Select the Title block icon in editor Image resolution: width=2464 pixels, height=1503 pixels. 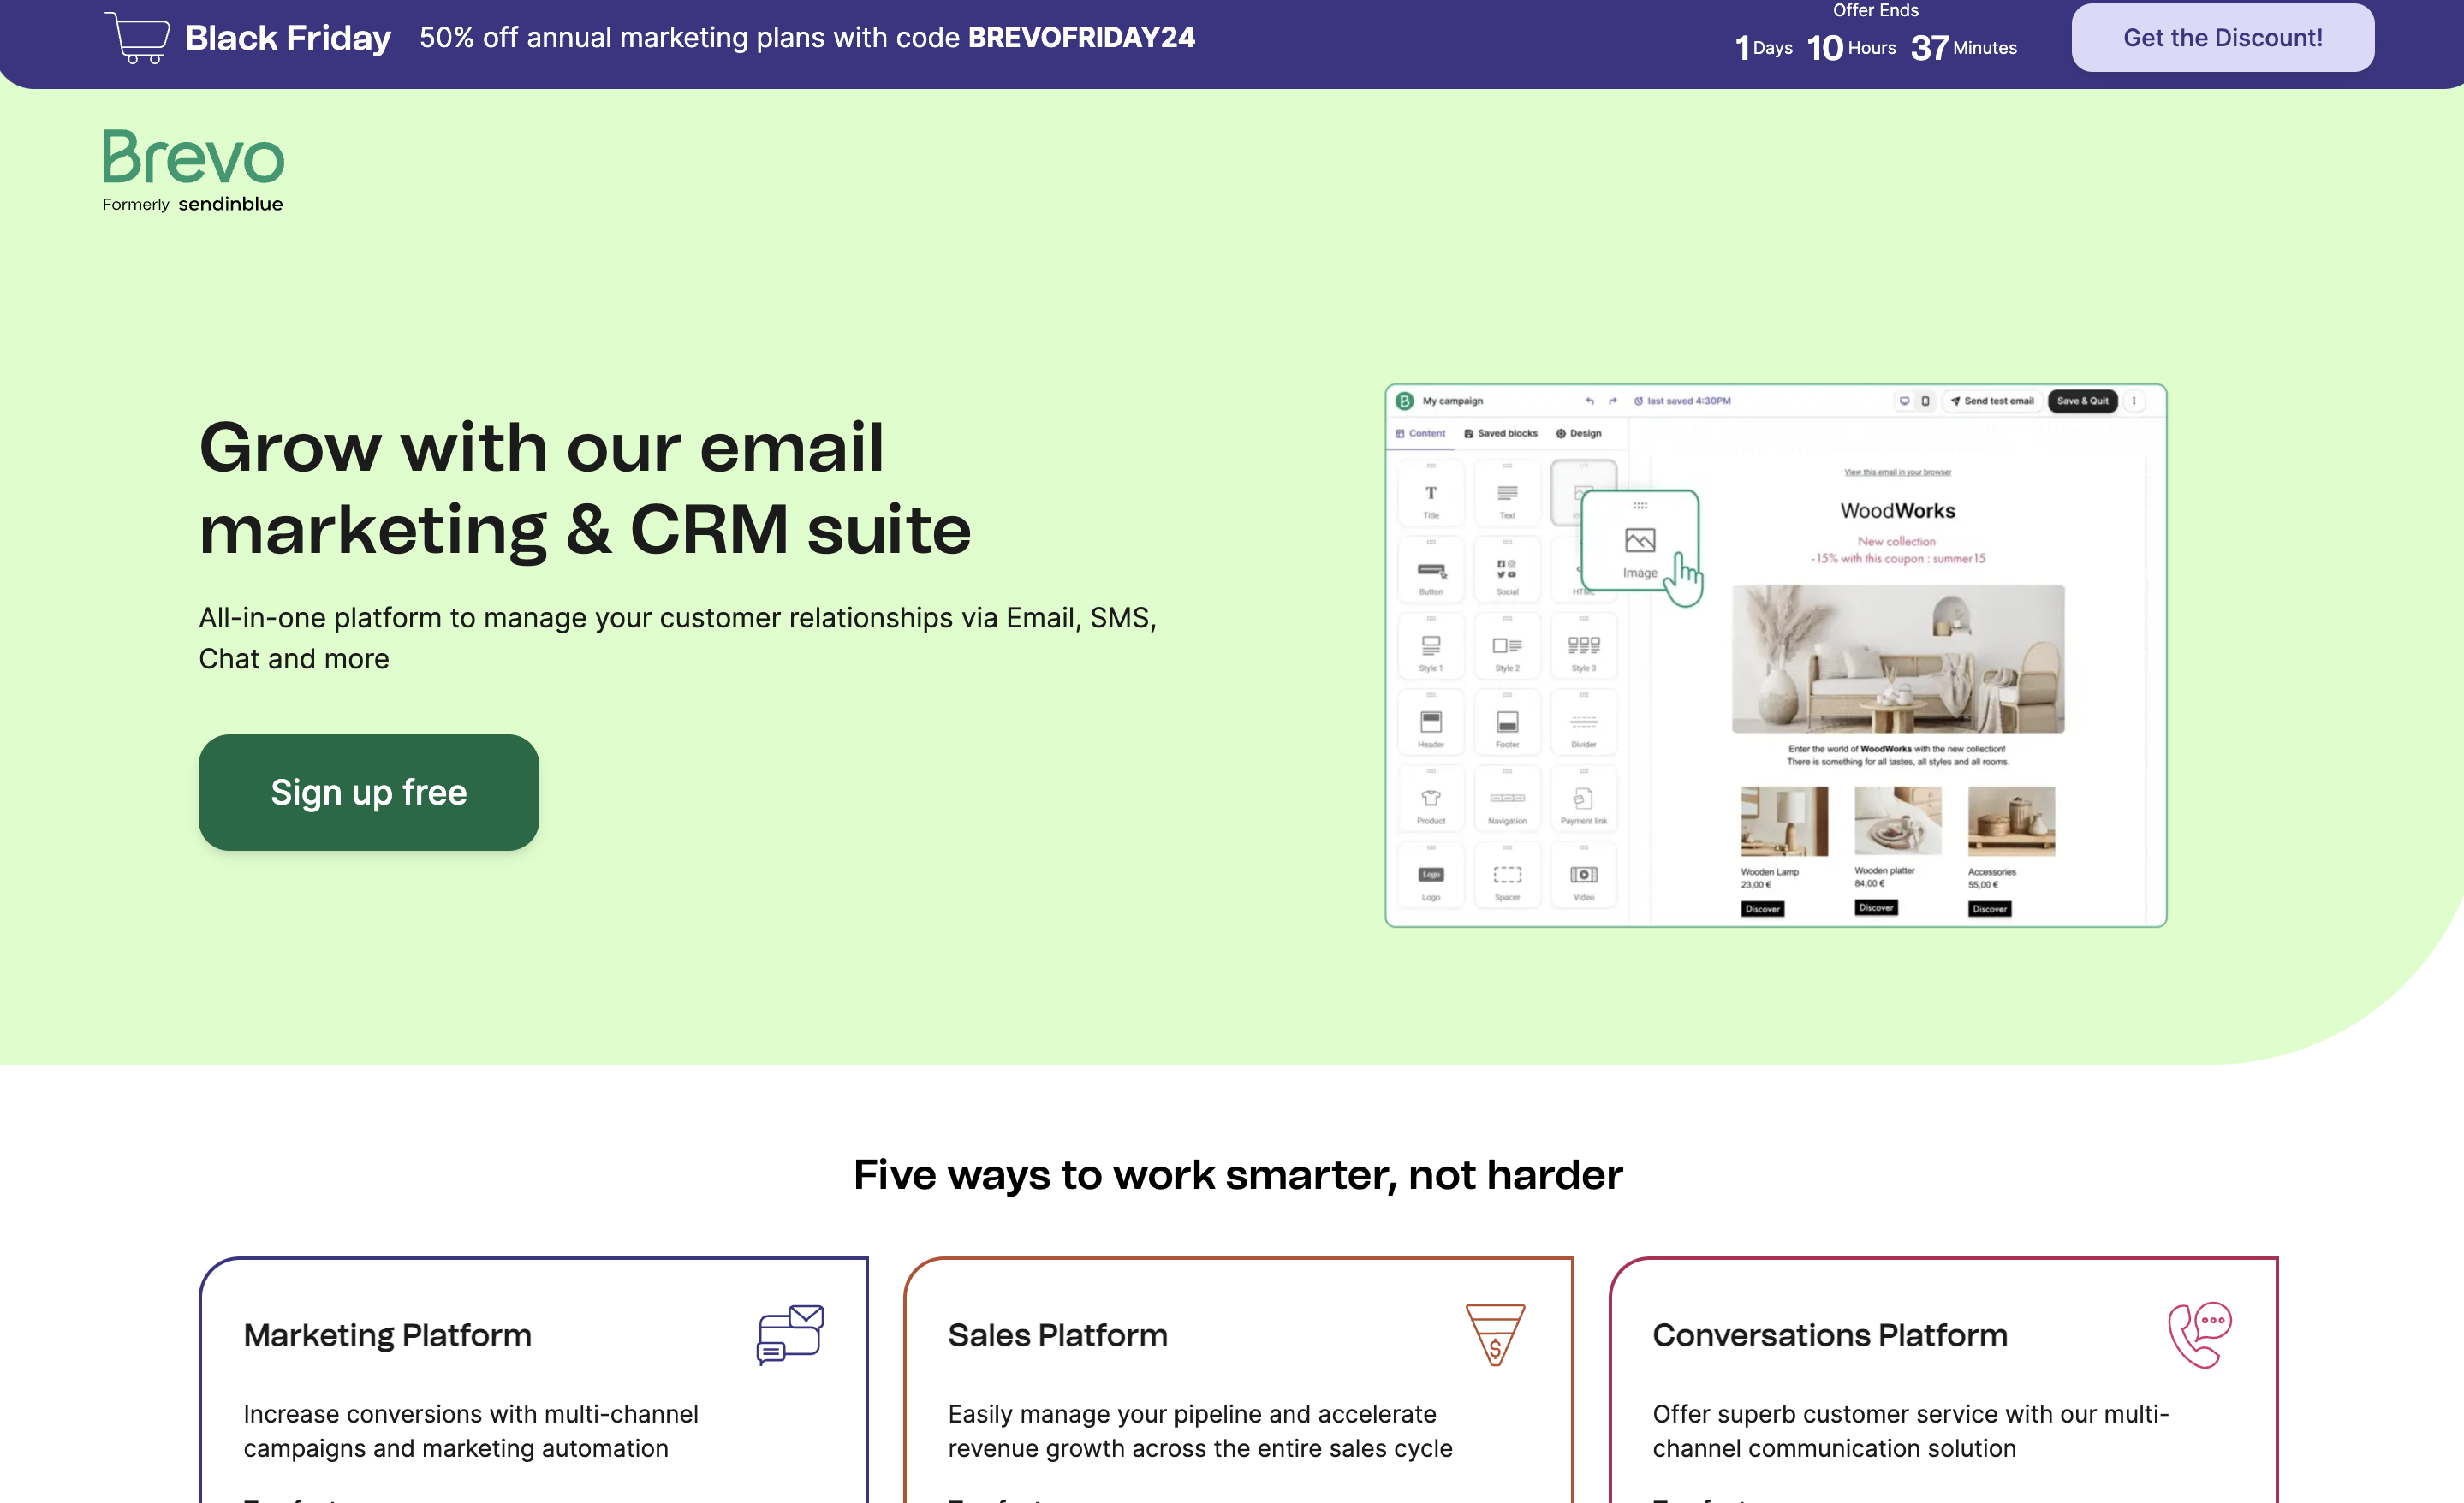1431,493
